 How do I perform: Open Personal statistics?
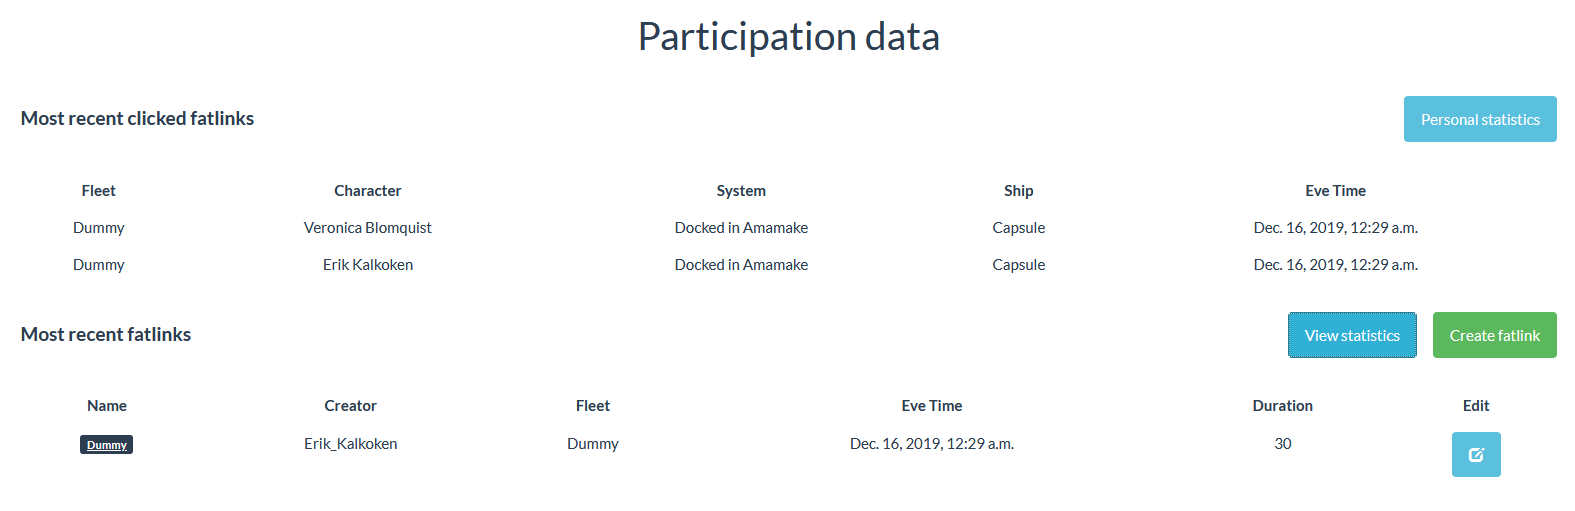pyautogui.click(x=1480, y=119)
